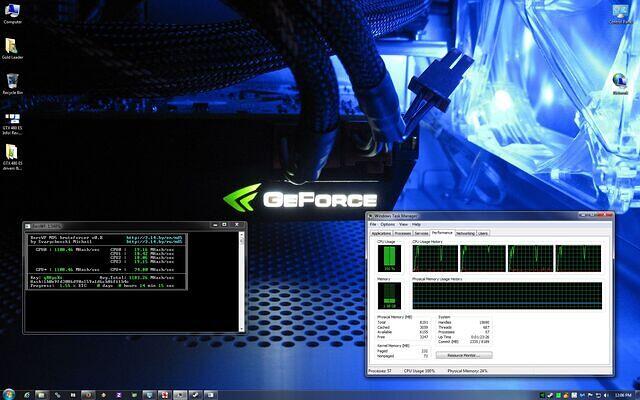The width and height of the screenshot is (640, 400).
Task: Switch to the Users tab
Action: (483, 233)
